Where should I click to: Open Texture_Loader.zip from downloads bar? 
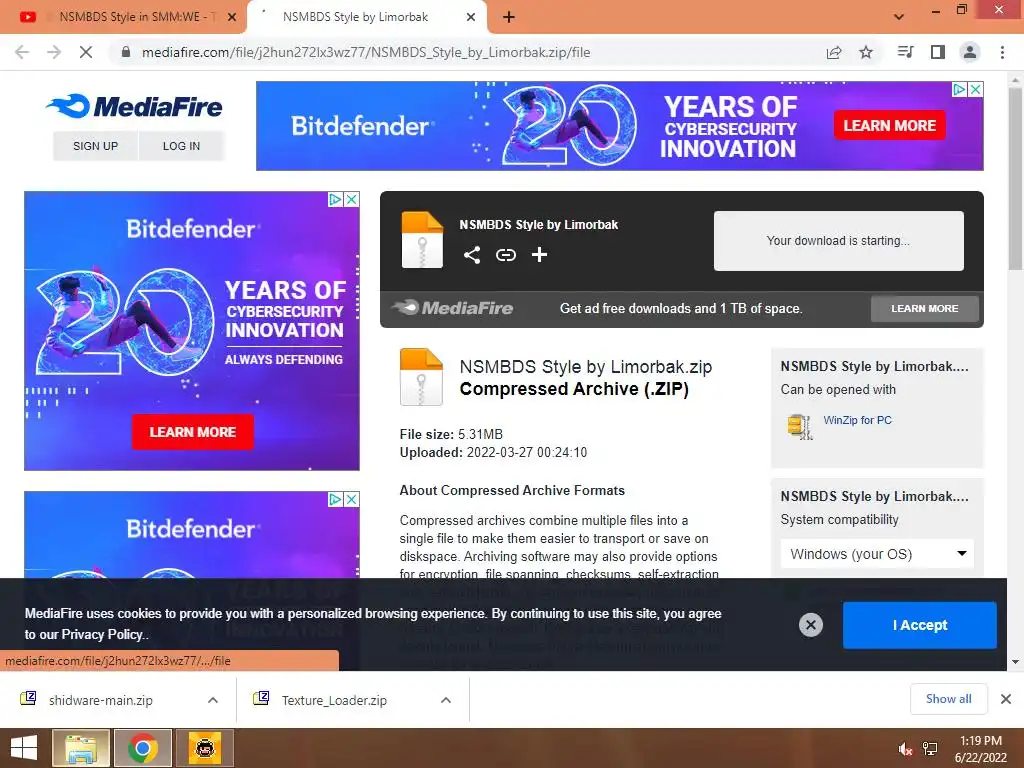click(x=334, y=700)
